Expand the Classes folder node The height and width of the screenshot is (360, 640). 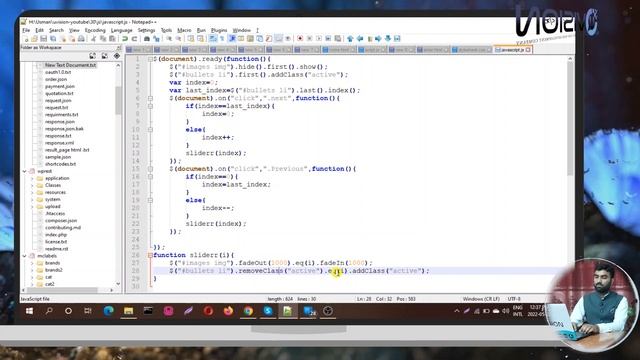[x=32, y=185]
